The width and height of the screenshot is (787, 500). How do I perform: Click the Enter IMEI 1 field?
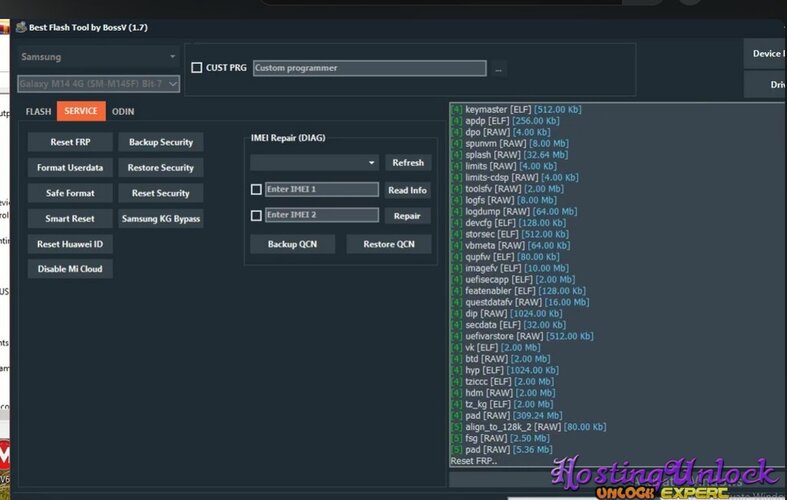tap(322, 189)
